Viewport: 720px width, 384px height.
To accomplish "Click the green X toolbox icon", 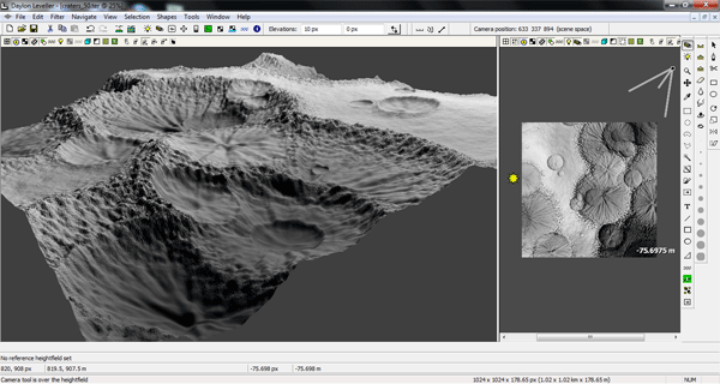I will click(x=687, y=279).
